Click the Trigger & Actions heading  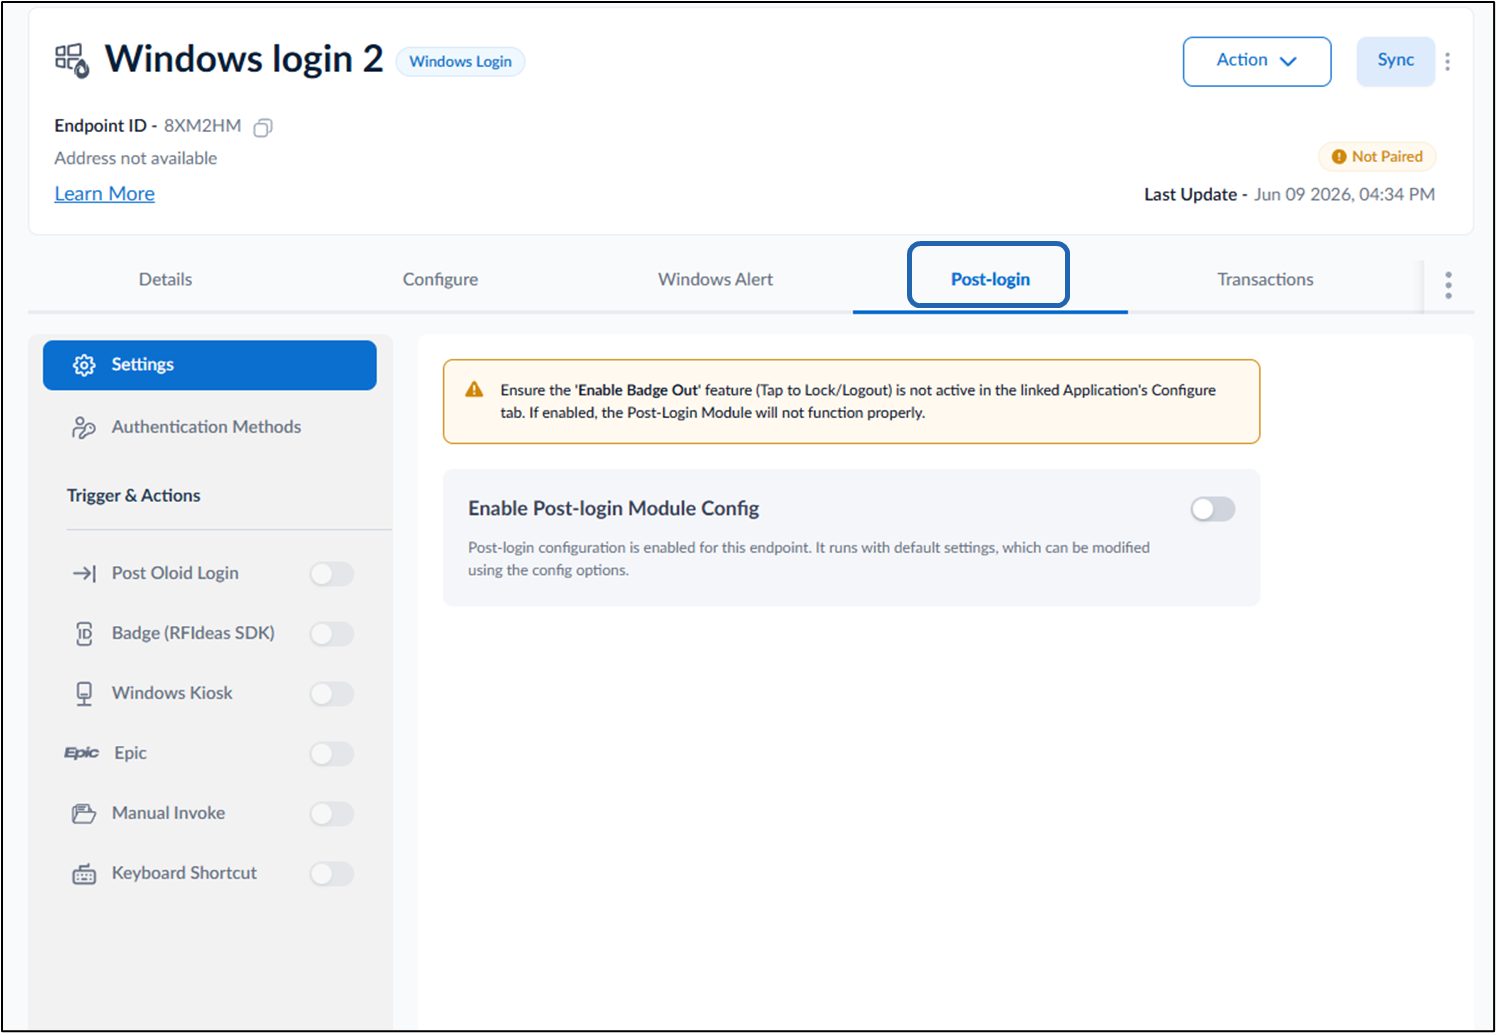[134, 496]
